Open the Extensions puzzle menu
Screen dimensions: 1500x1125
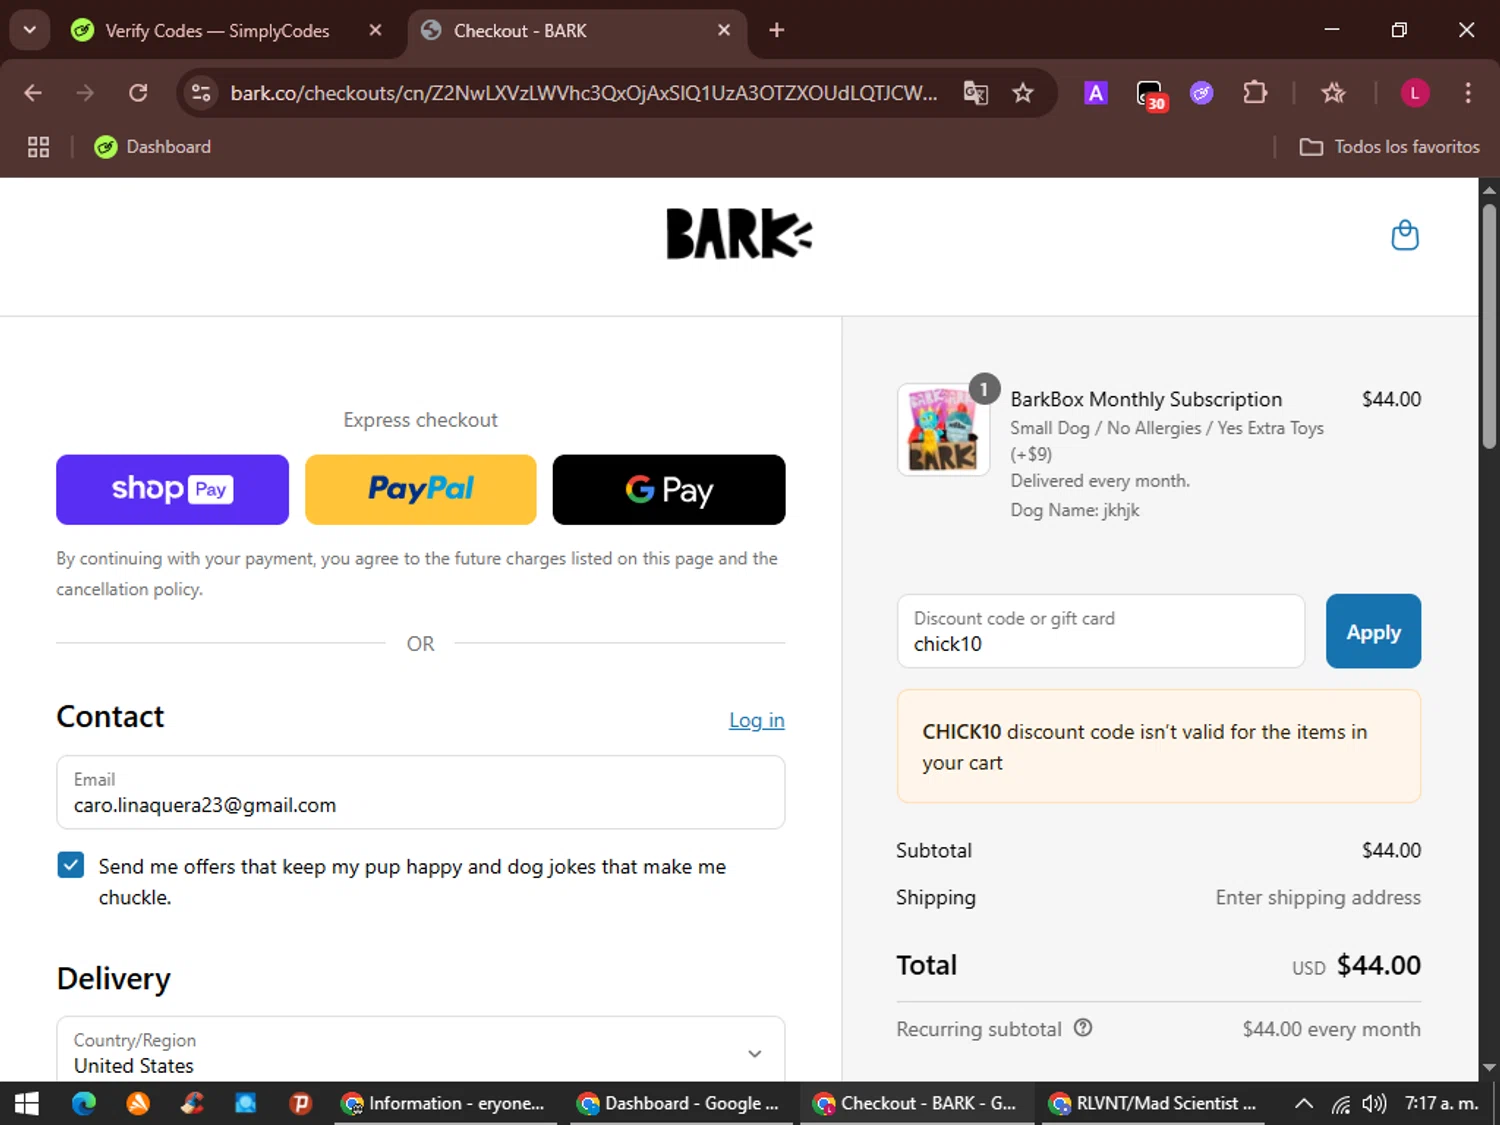1255,93
